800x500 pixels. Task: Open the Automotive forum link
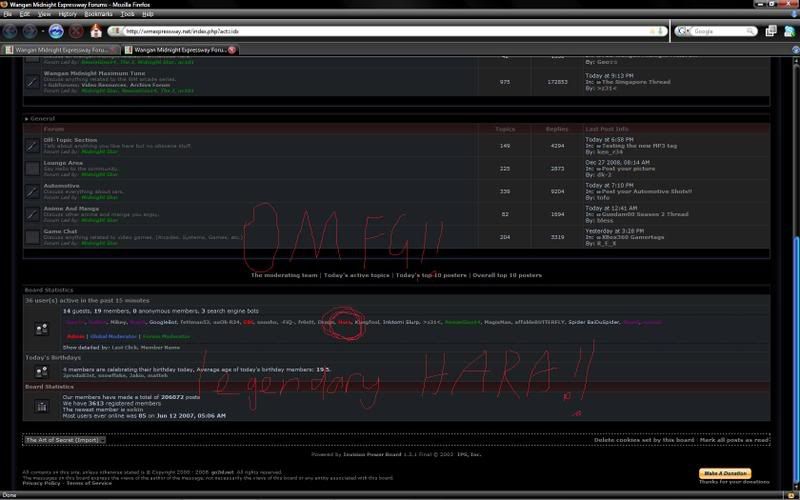(x=61, y=186)
